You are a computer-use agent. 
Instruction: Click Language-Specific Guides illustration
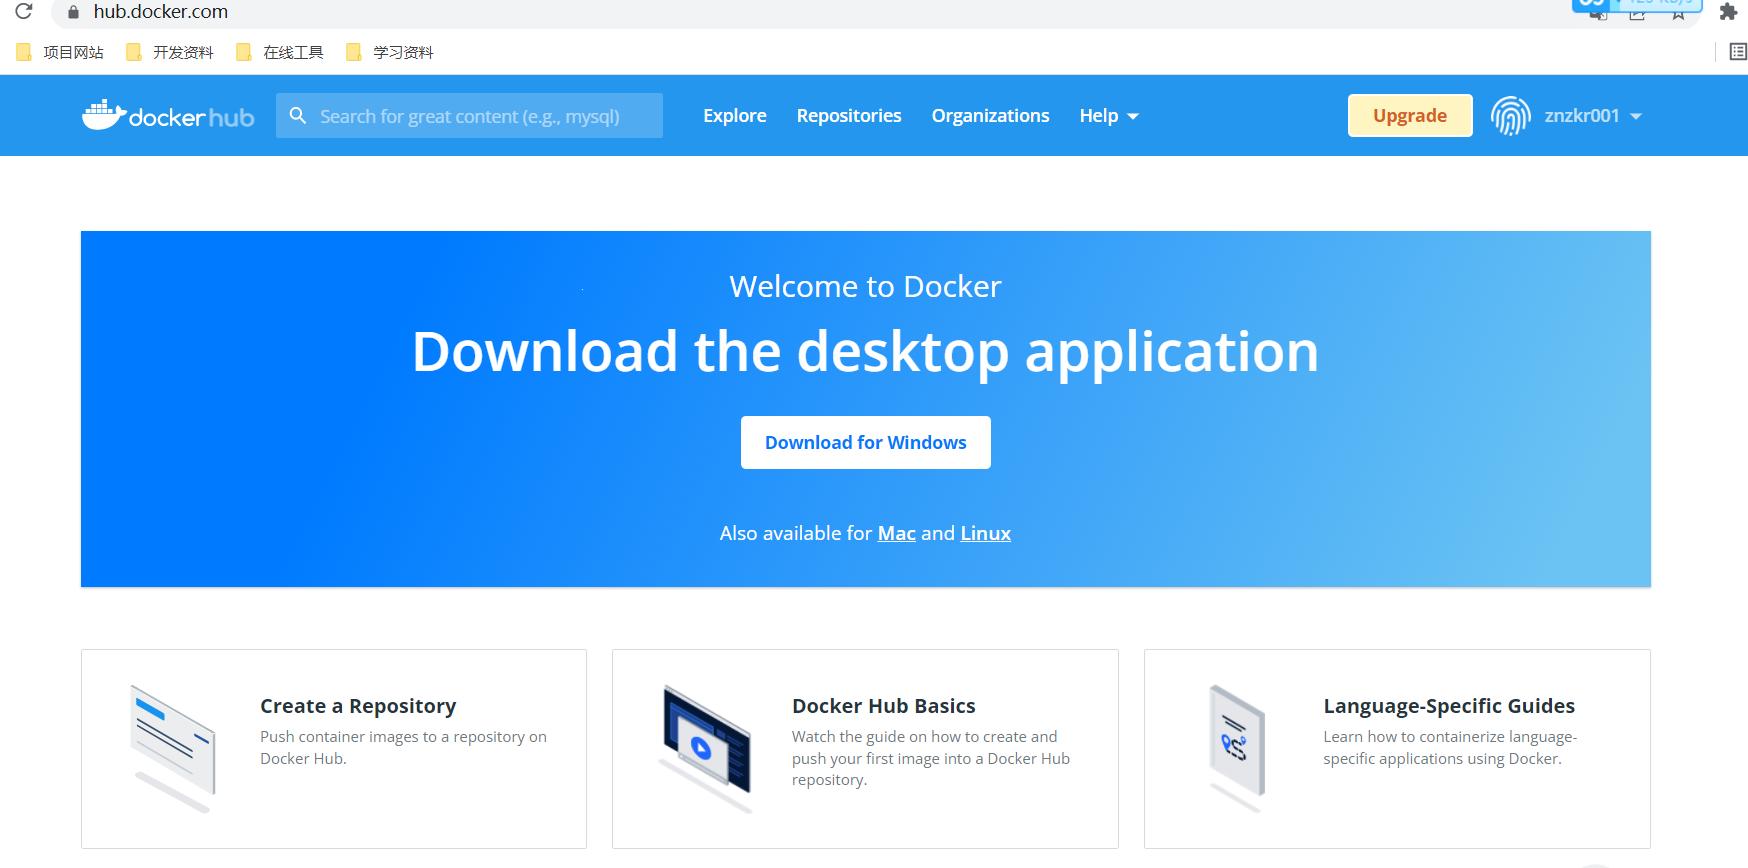pyautogui.click(x=1237, y=747)
